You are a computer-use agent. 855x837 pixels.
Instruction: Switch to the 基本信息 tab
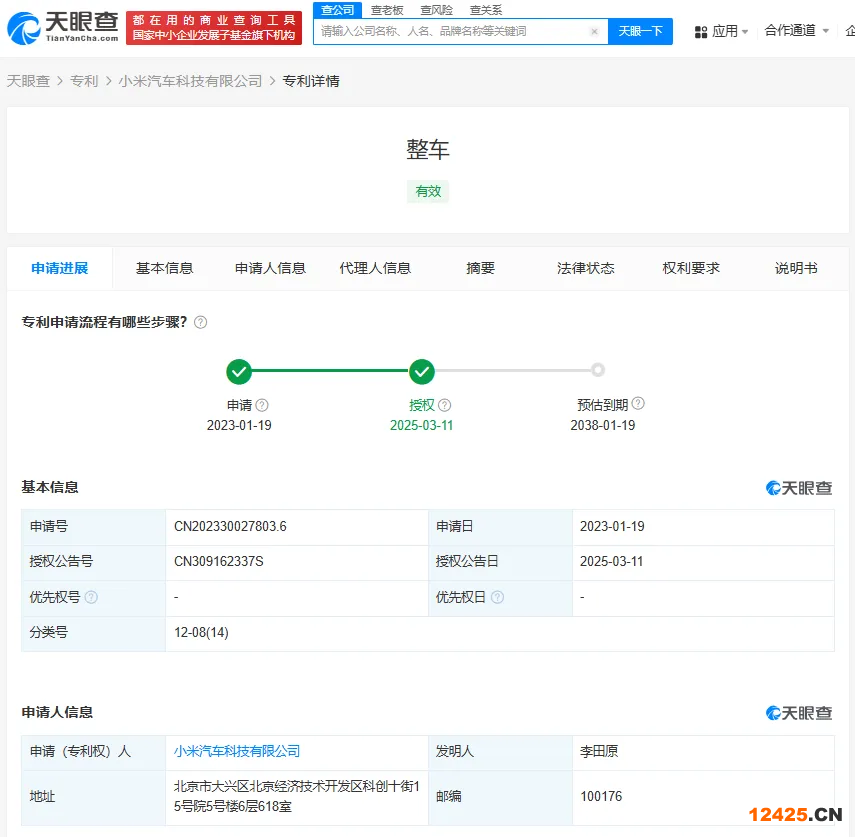(165, 268)
